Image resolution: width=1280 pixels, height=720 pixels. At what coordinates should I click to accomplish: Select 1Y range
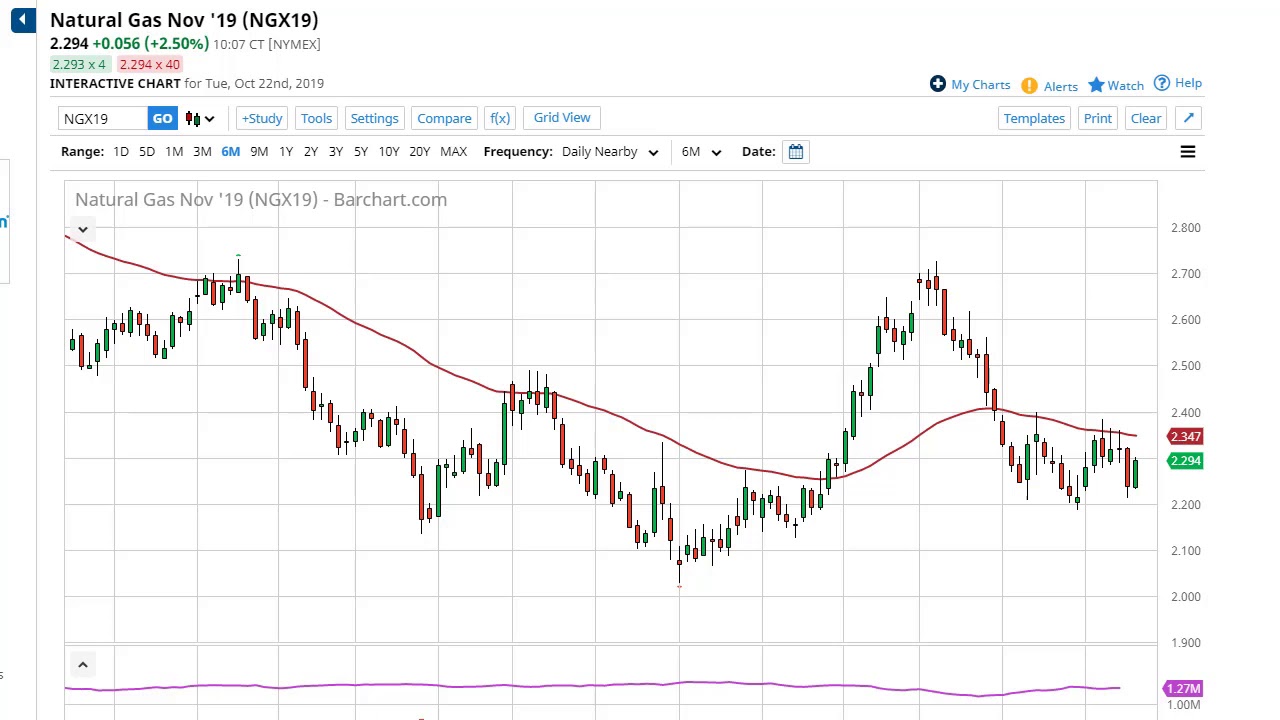286,151
